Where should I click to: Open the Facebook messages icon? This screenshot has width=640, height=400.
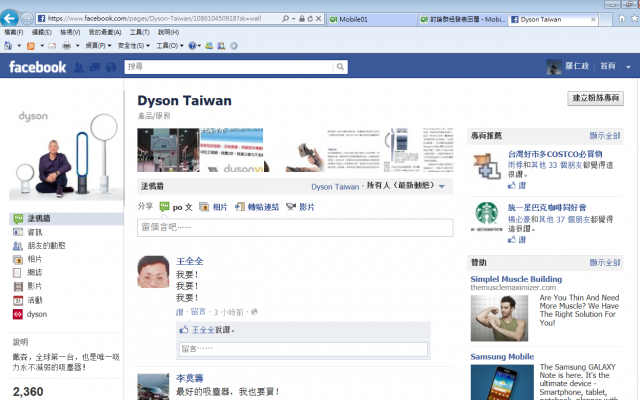point(95,67)
